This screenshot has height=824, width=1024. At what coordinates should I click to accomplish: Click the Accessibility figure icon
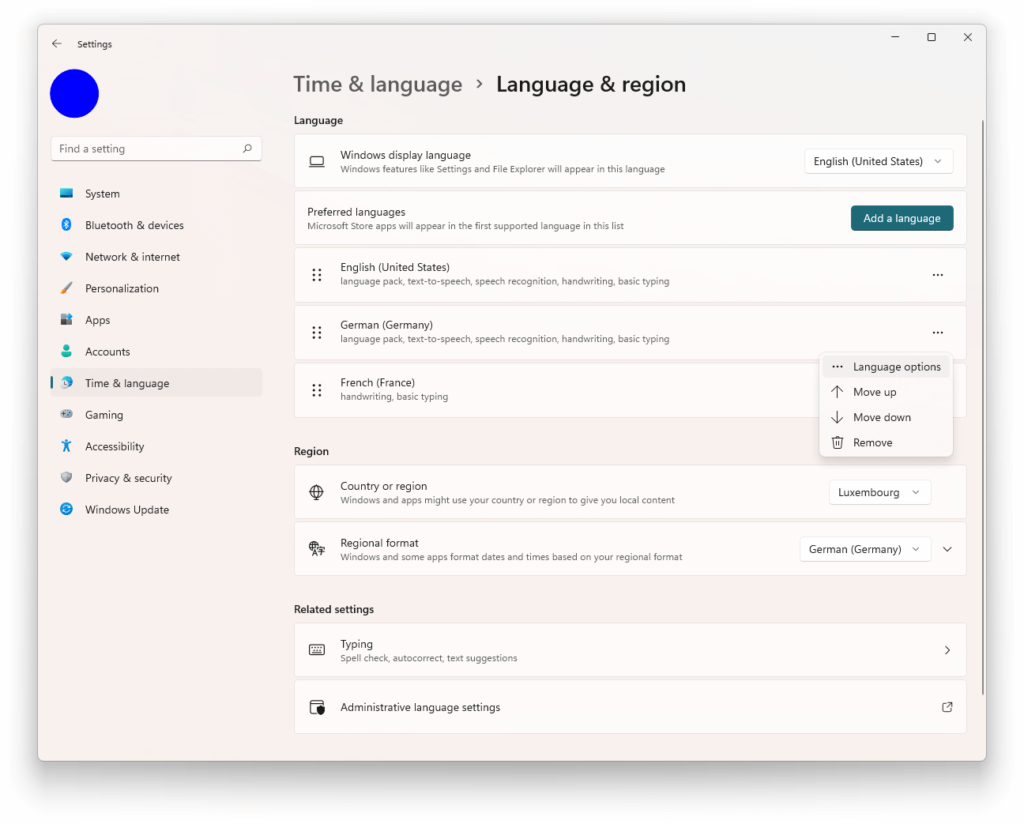67,446
